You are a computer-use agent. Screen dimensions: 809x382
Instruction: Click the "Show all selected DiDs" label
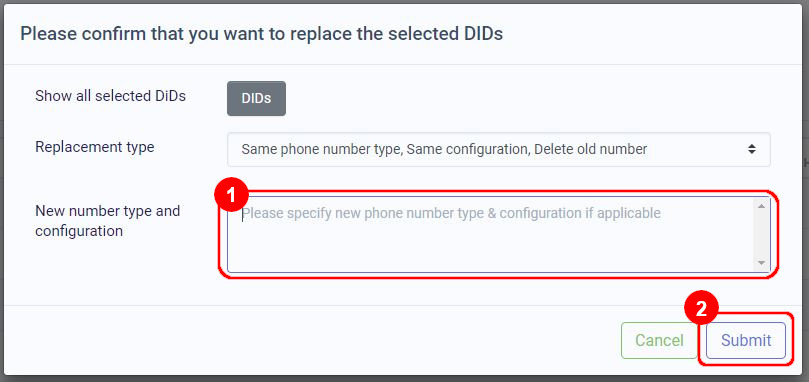tap(110, 96)
